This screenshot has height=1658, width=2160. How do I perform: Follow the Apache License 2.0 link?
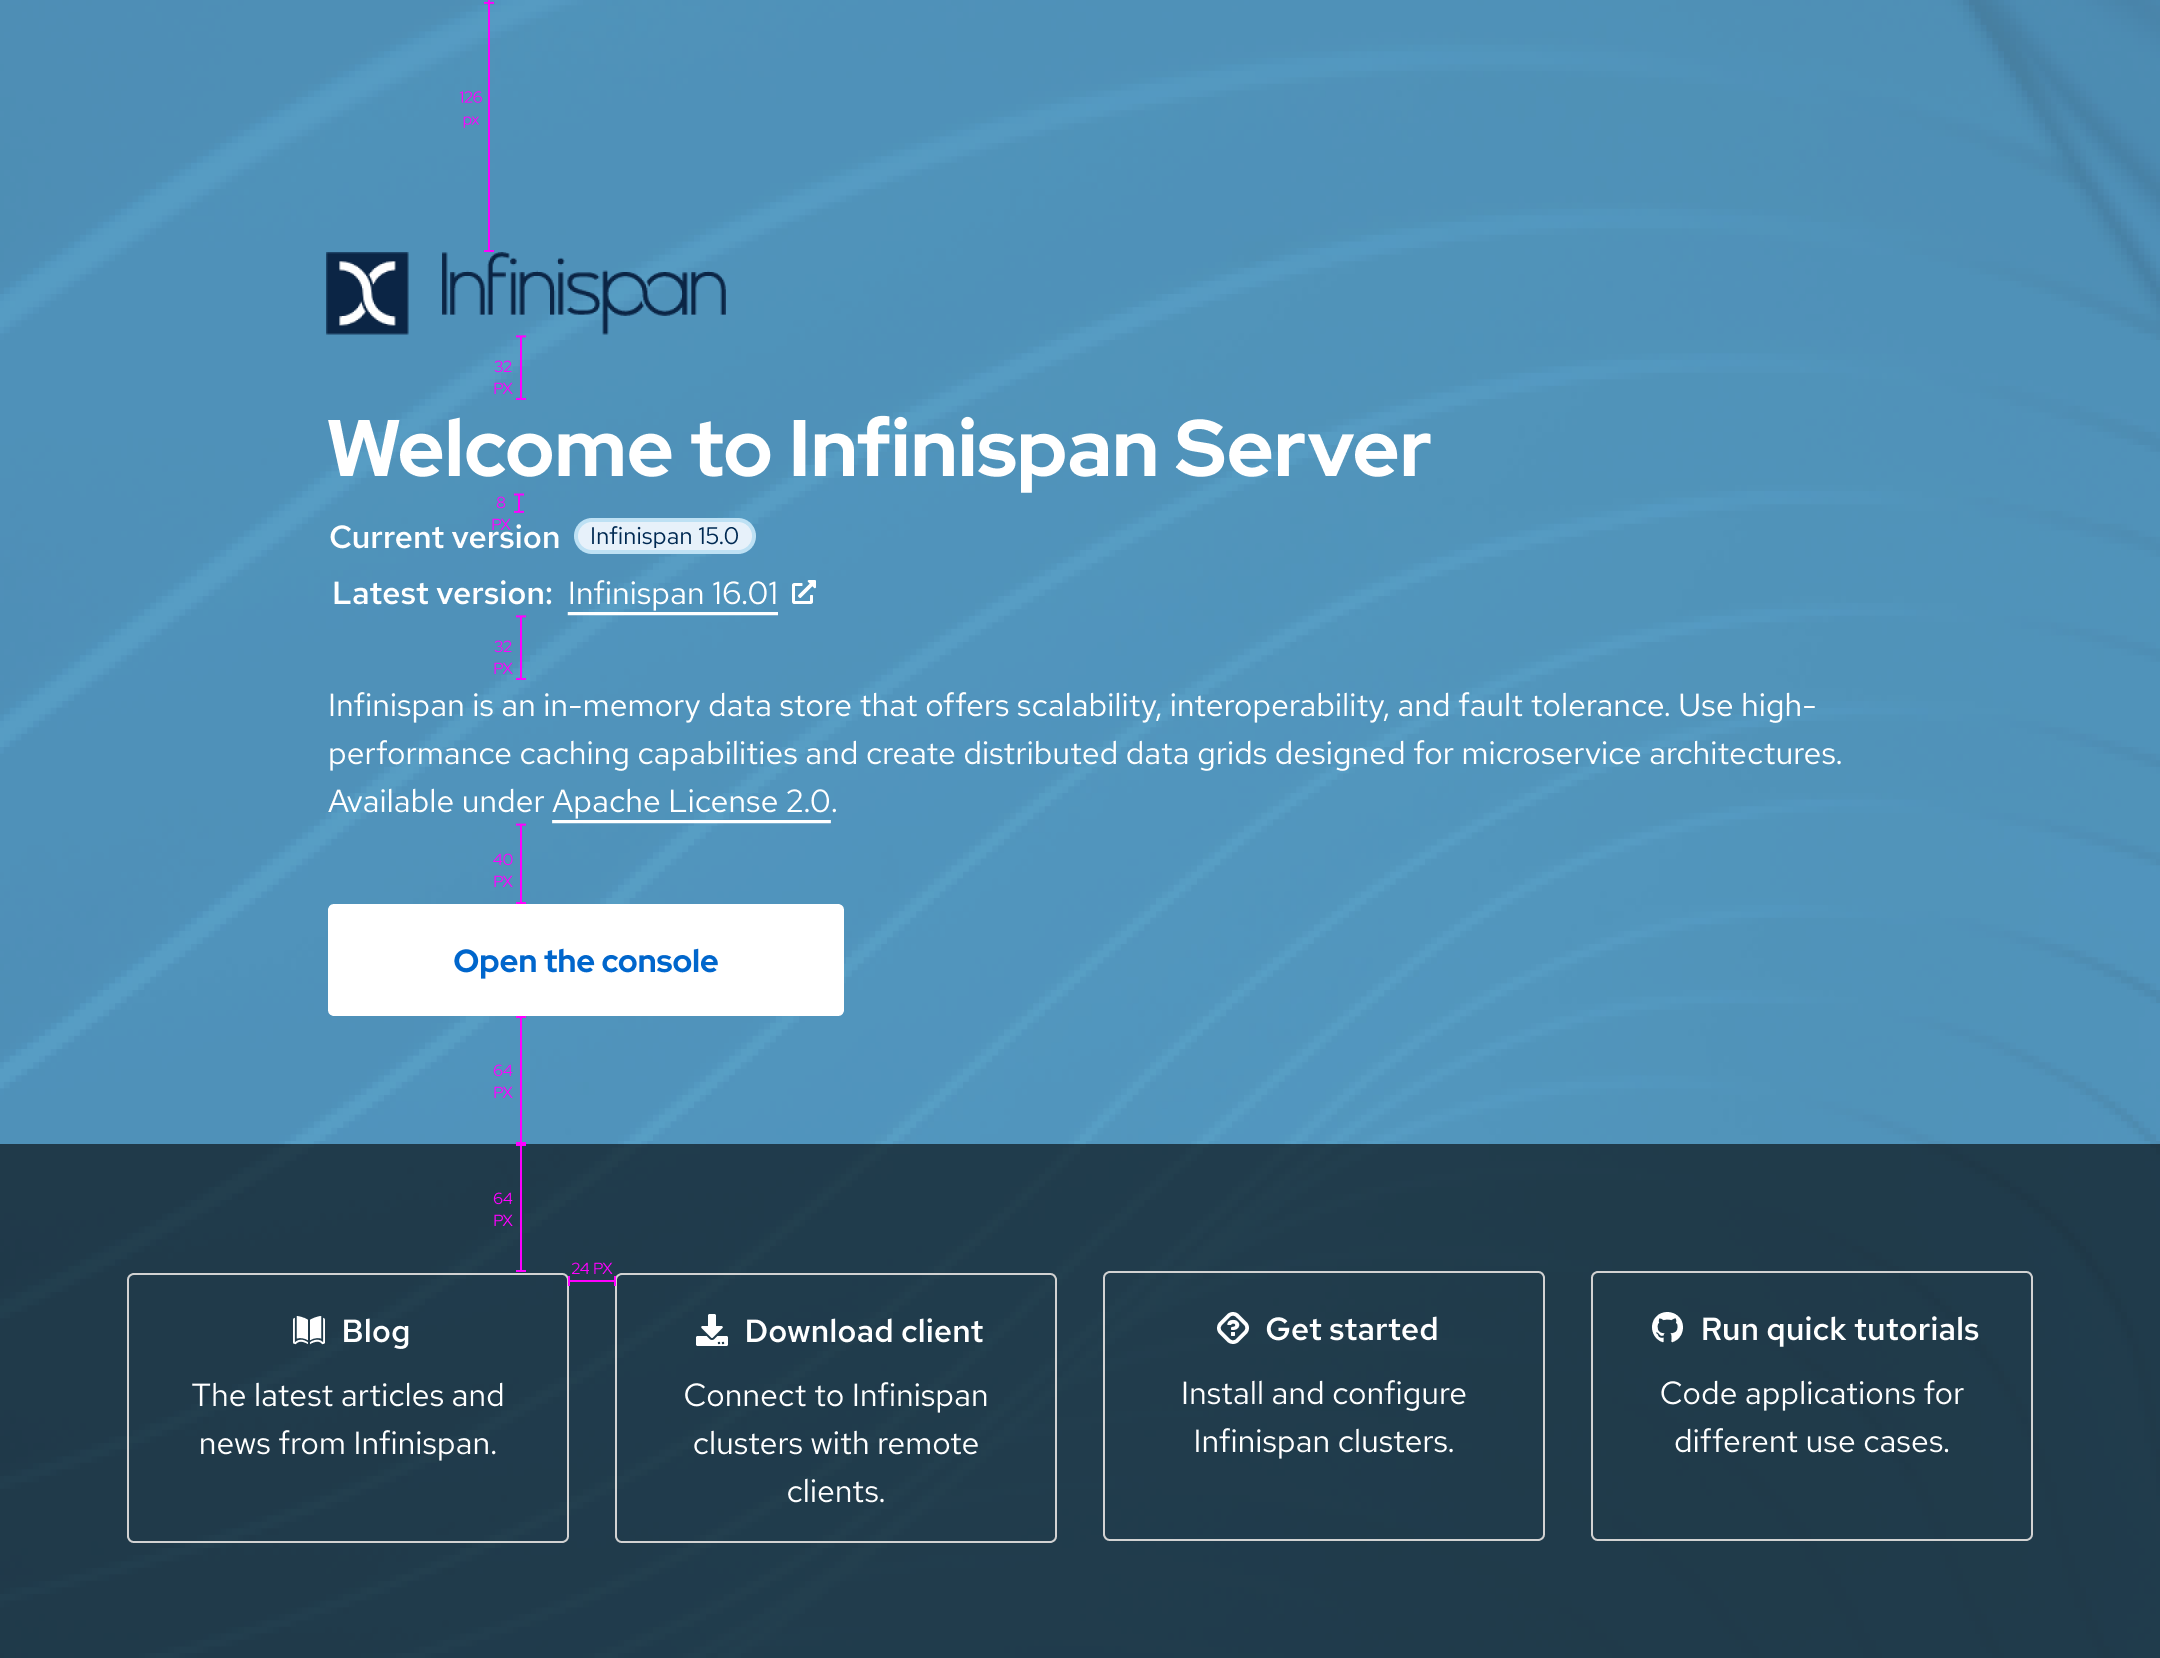pos(691,802)
